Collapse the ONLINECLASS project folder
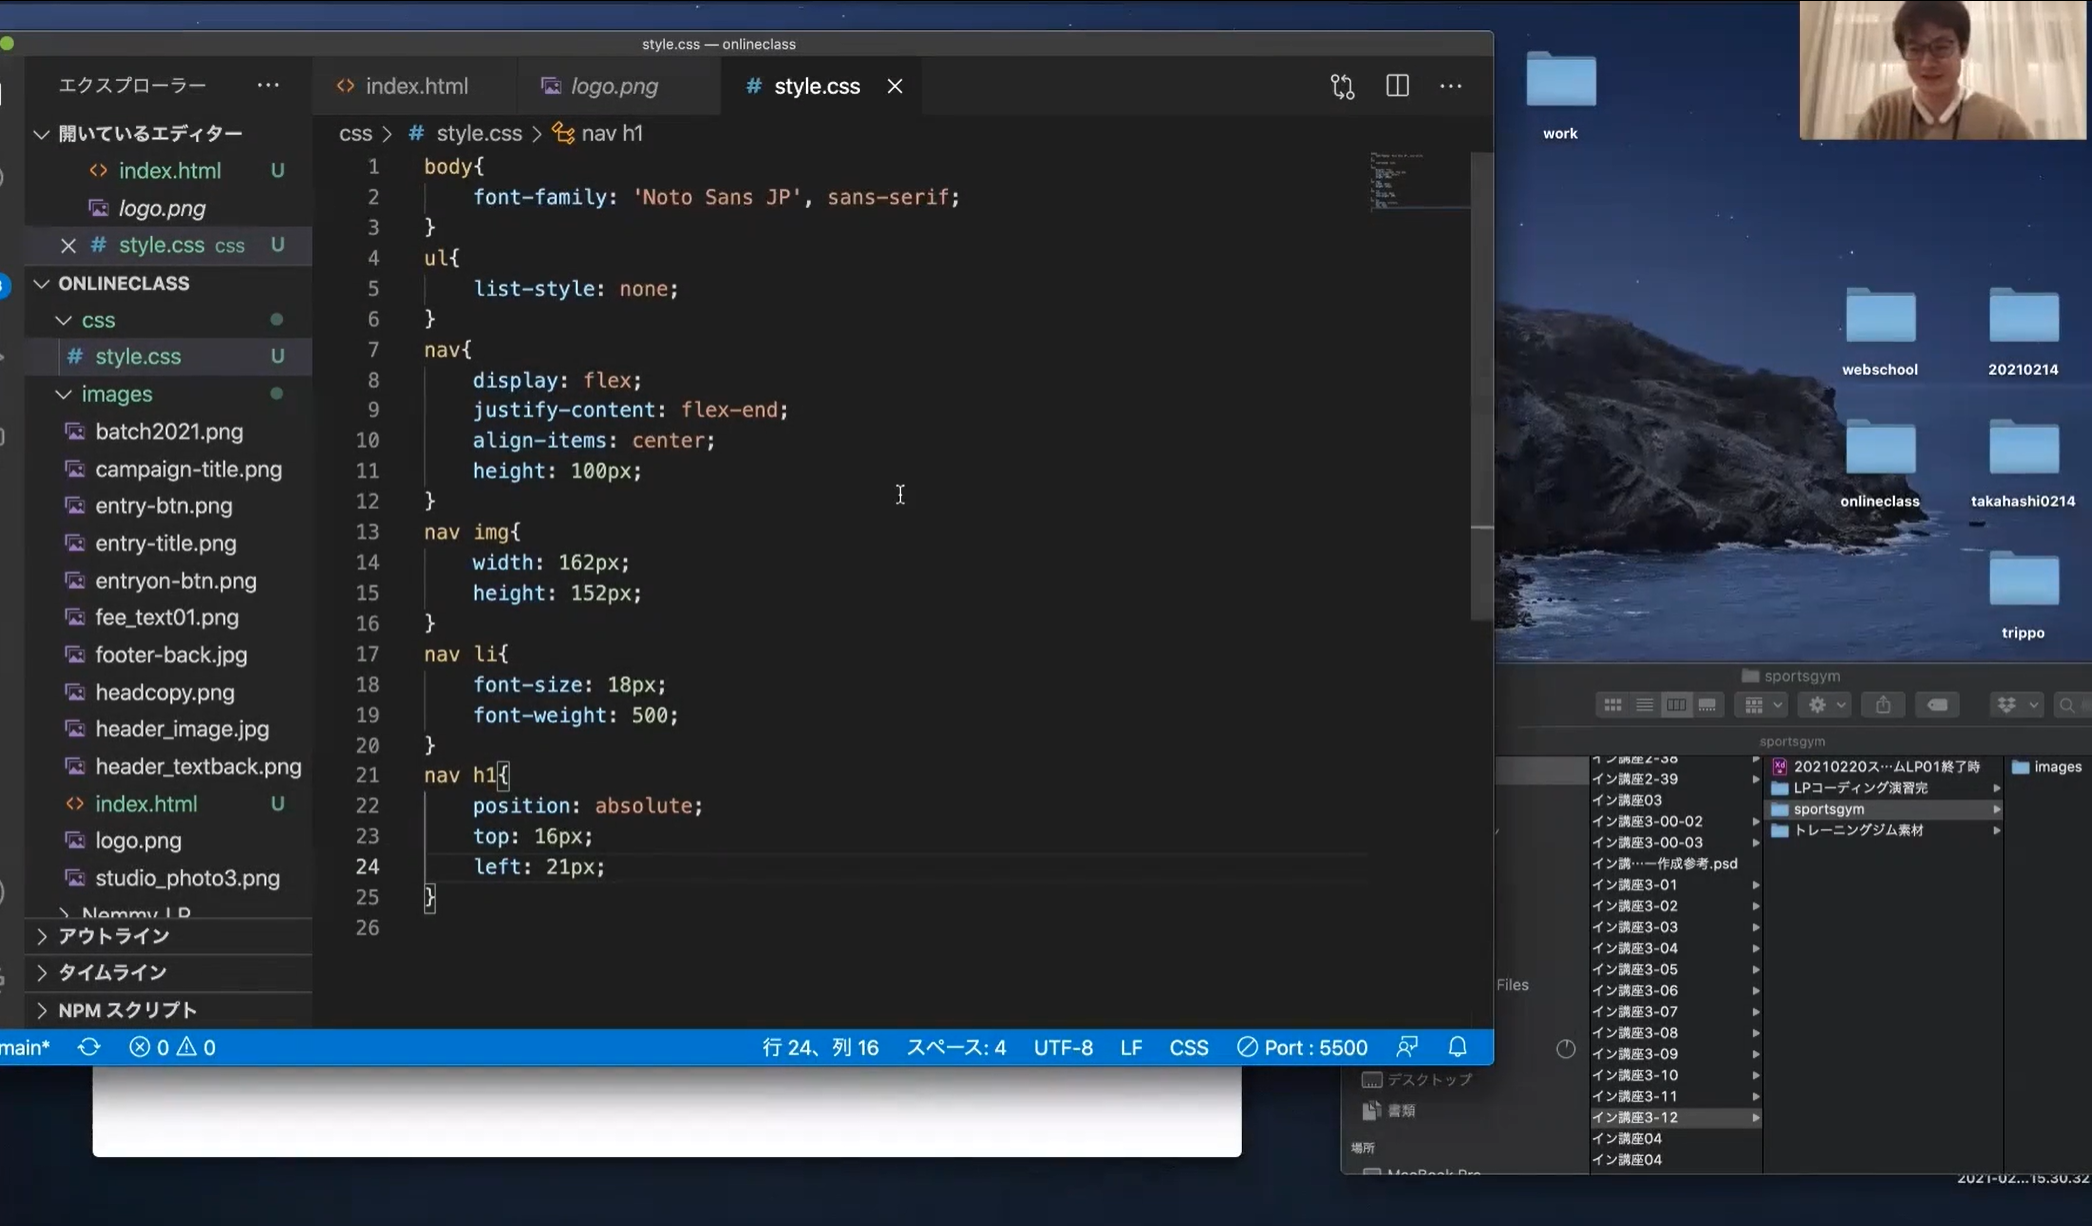The image size is (2092, 1226). [41, 284]
